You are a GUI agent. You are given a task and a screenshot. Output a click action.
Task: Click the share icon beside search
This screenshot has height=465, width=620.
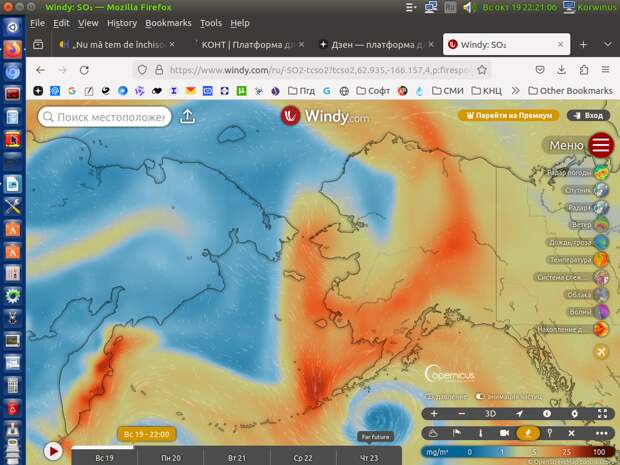[x=188, y=117]
